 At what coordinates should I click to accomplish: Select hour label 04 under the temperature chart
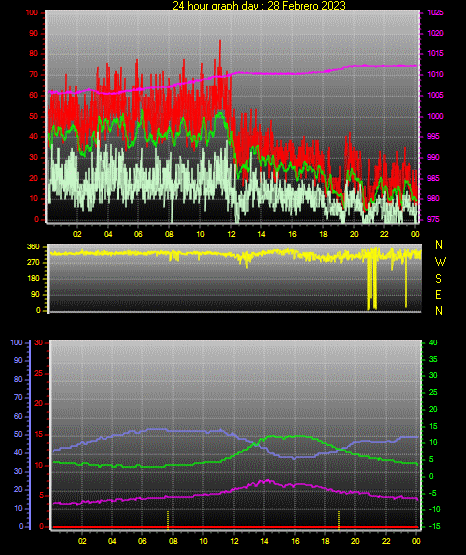tap(112, 541)
